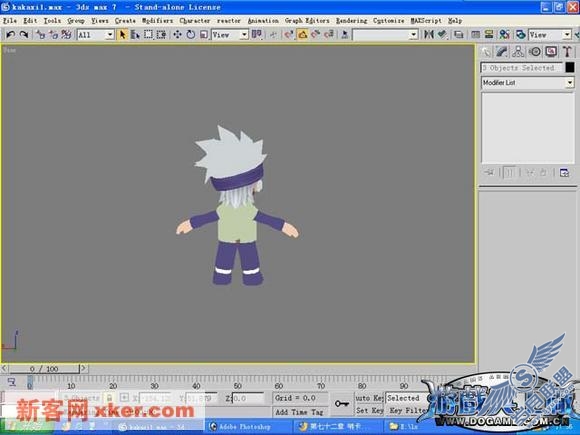The width and height of the screenshot is (580, 435).
Task: Click the Use Pivot Point Center icon
Action: (256, 34)
